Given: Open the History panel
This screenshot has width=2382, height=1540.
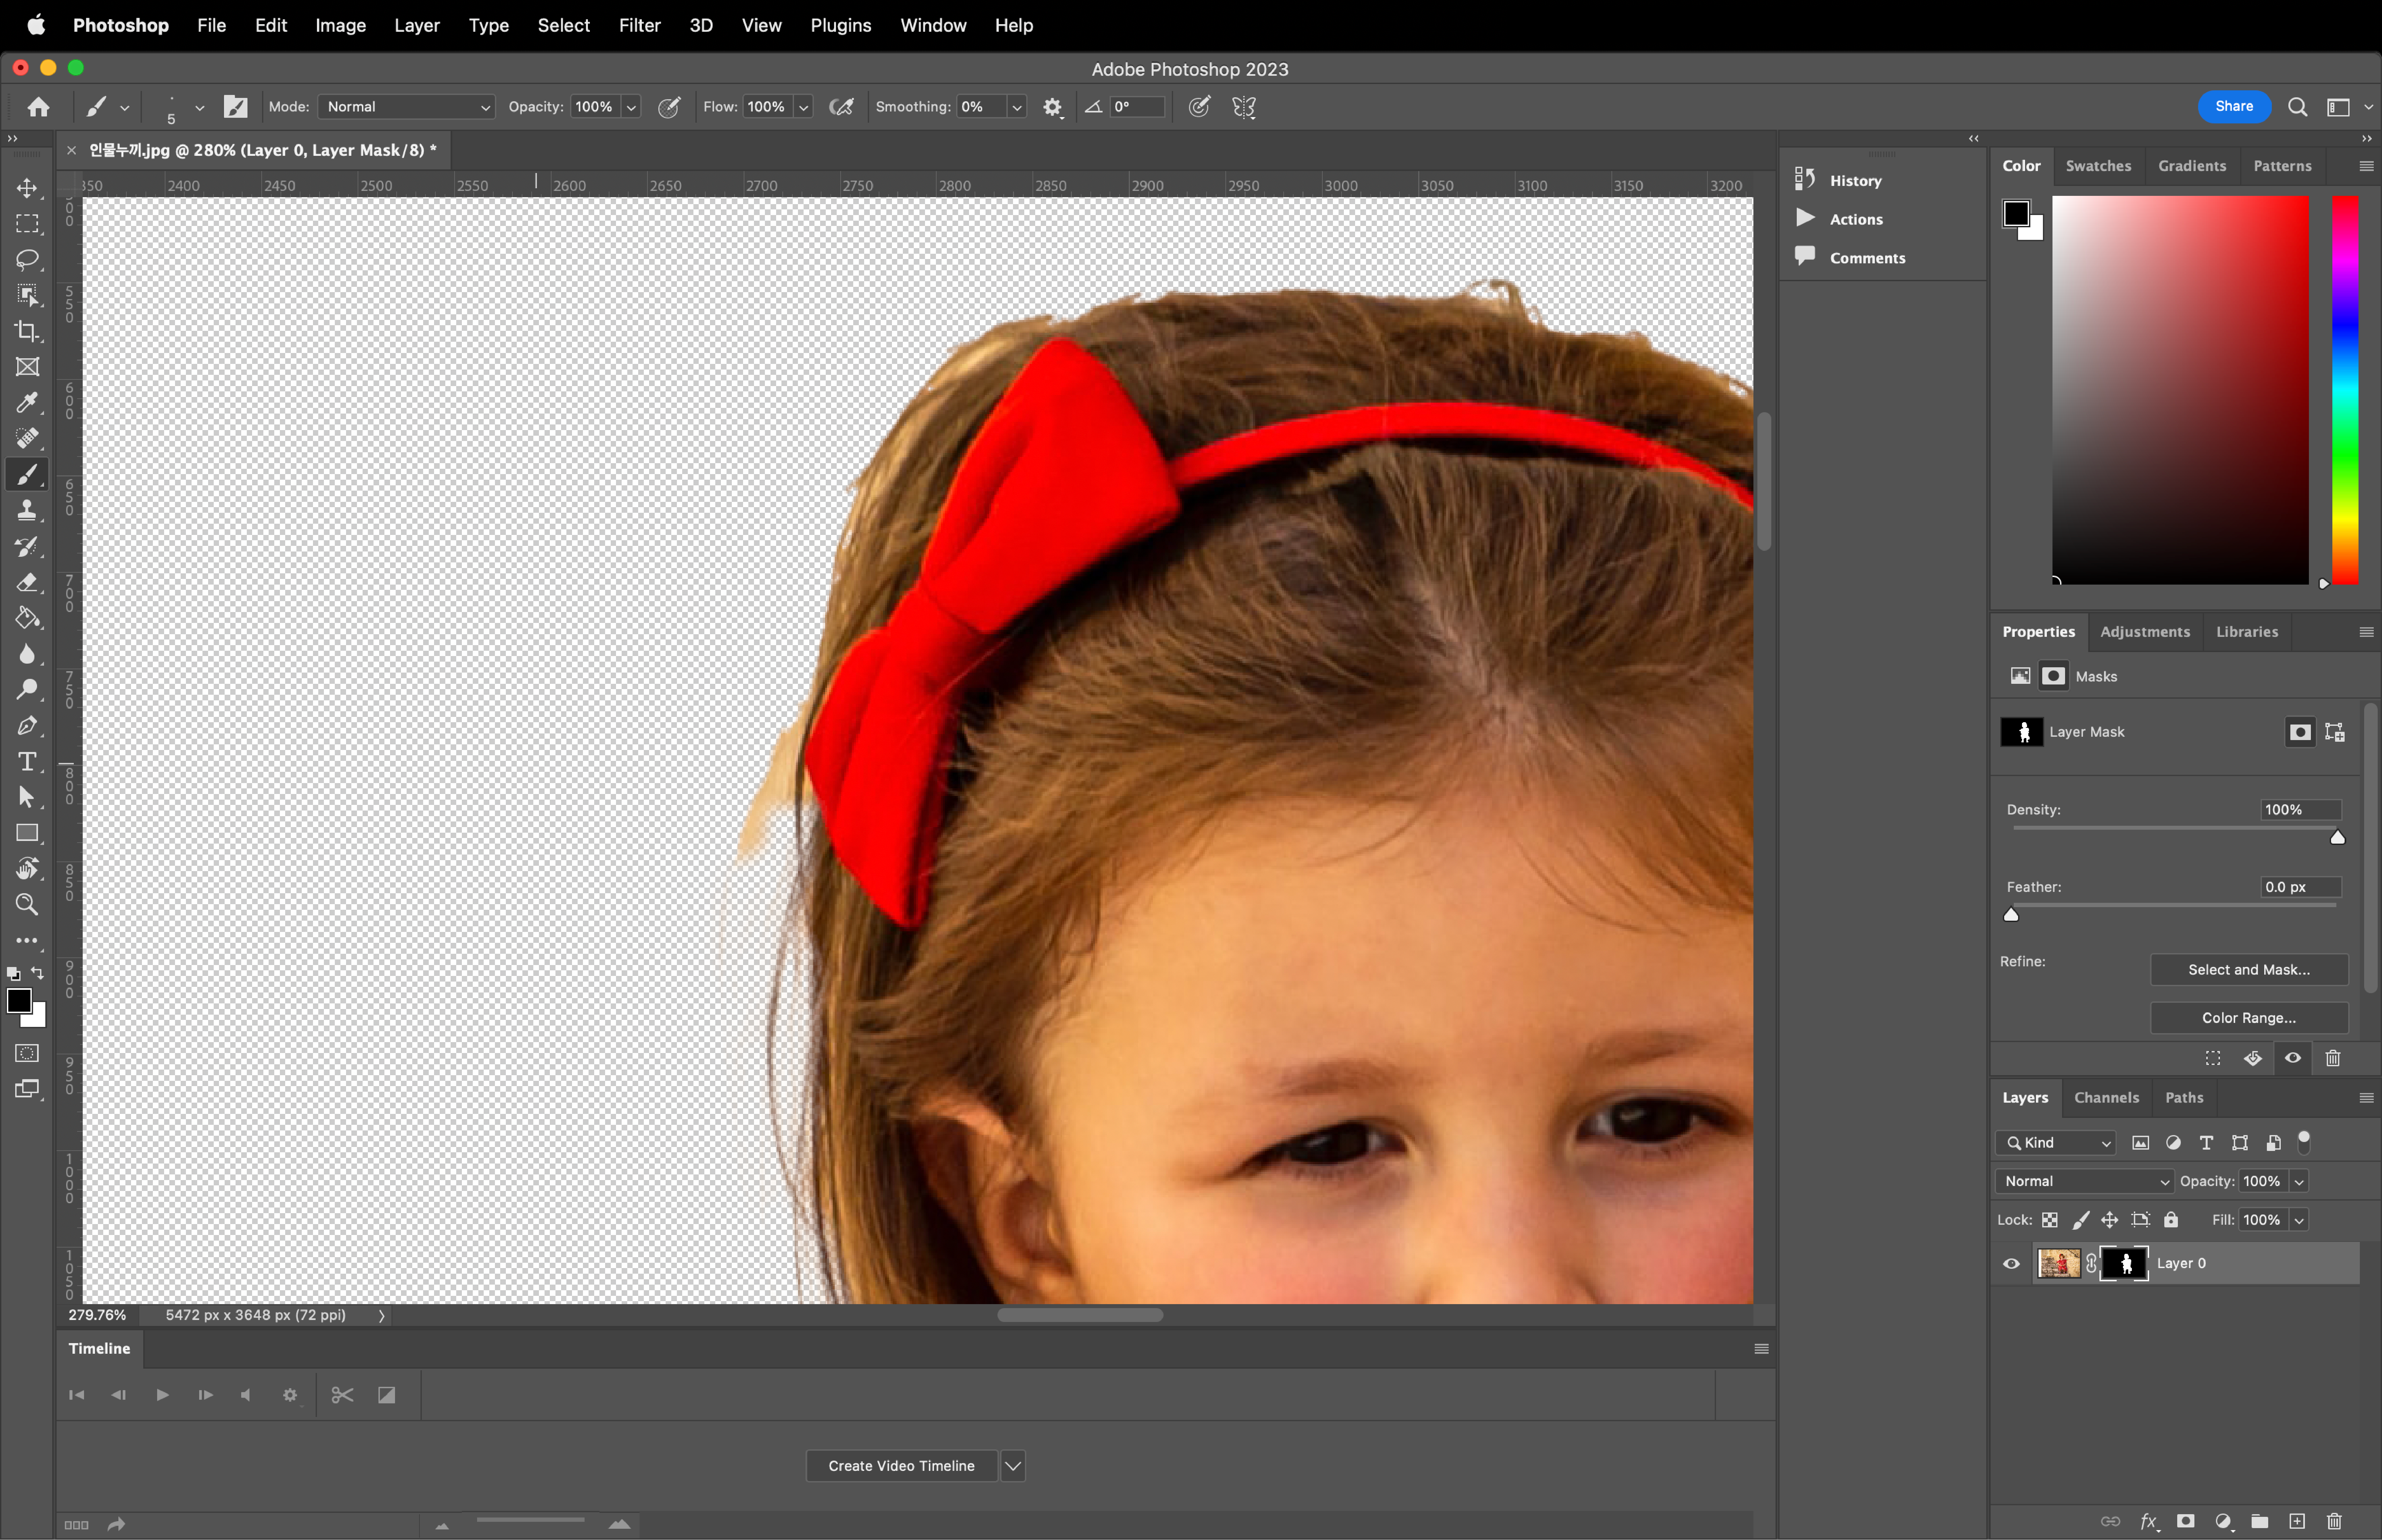Looking at the screenshot, I should (1855, 181).
